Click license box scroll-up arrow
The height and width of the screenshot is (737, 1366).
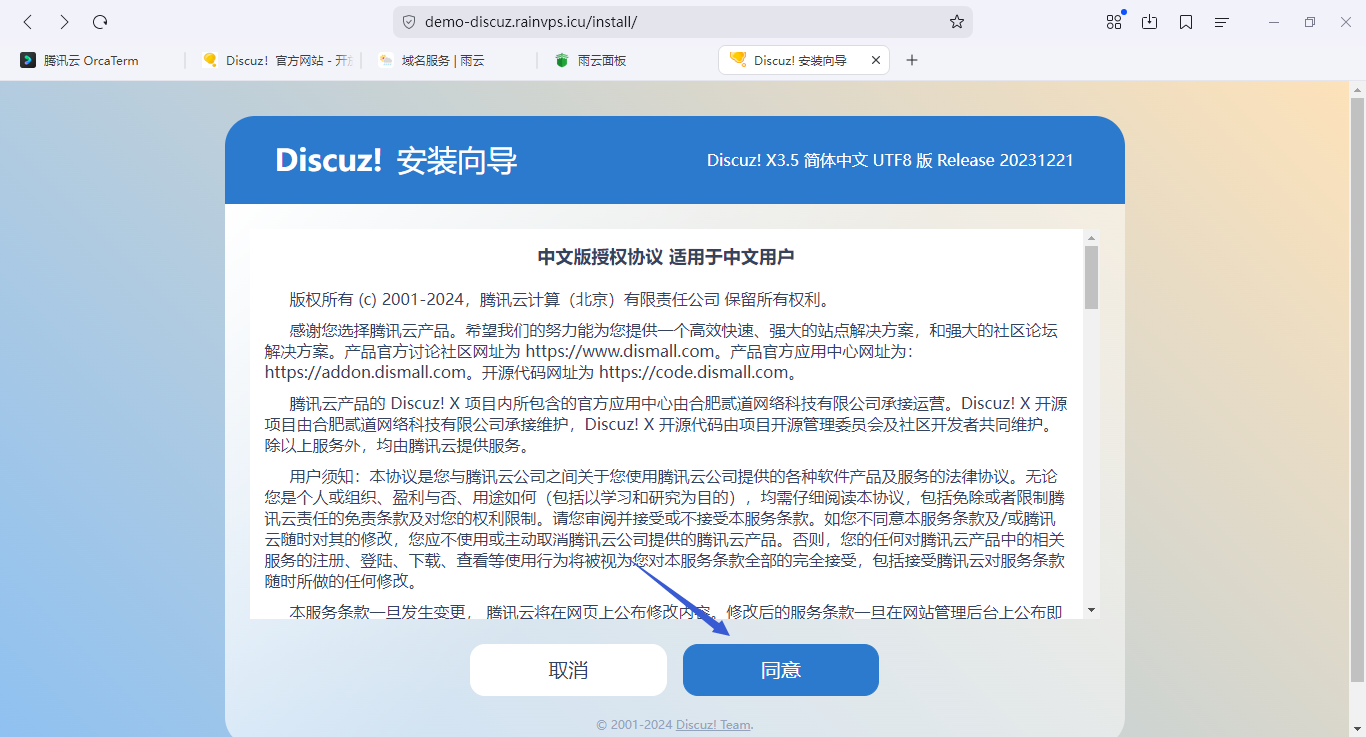(x=1091, y=238)
